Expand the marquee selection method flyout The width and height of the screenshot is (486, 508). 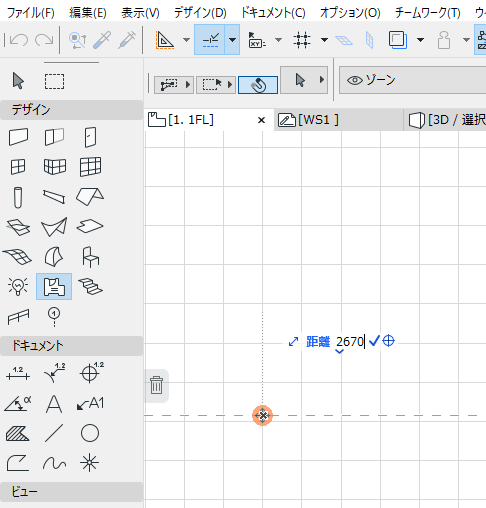[x=230, y=85]
